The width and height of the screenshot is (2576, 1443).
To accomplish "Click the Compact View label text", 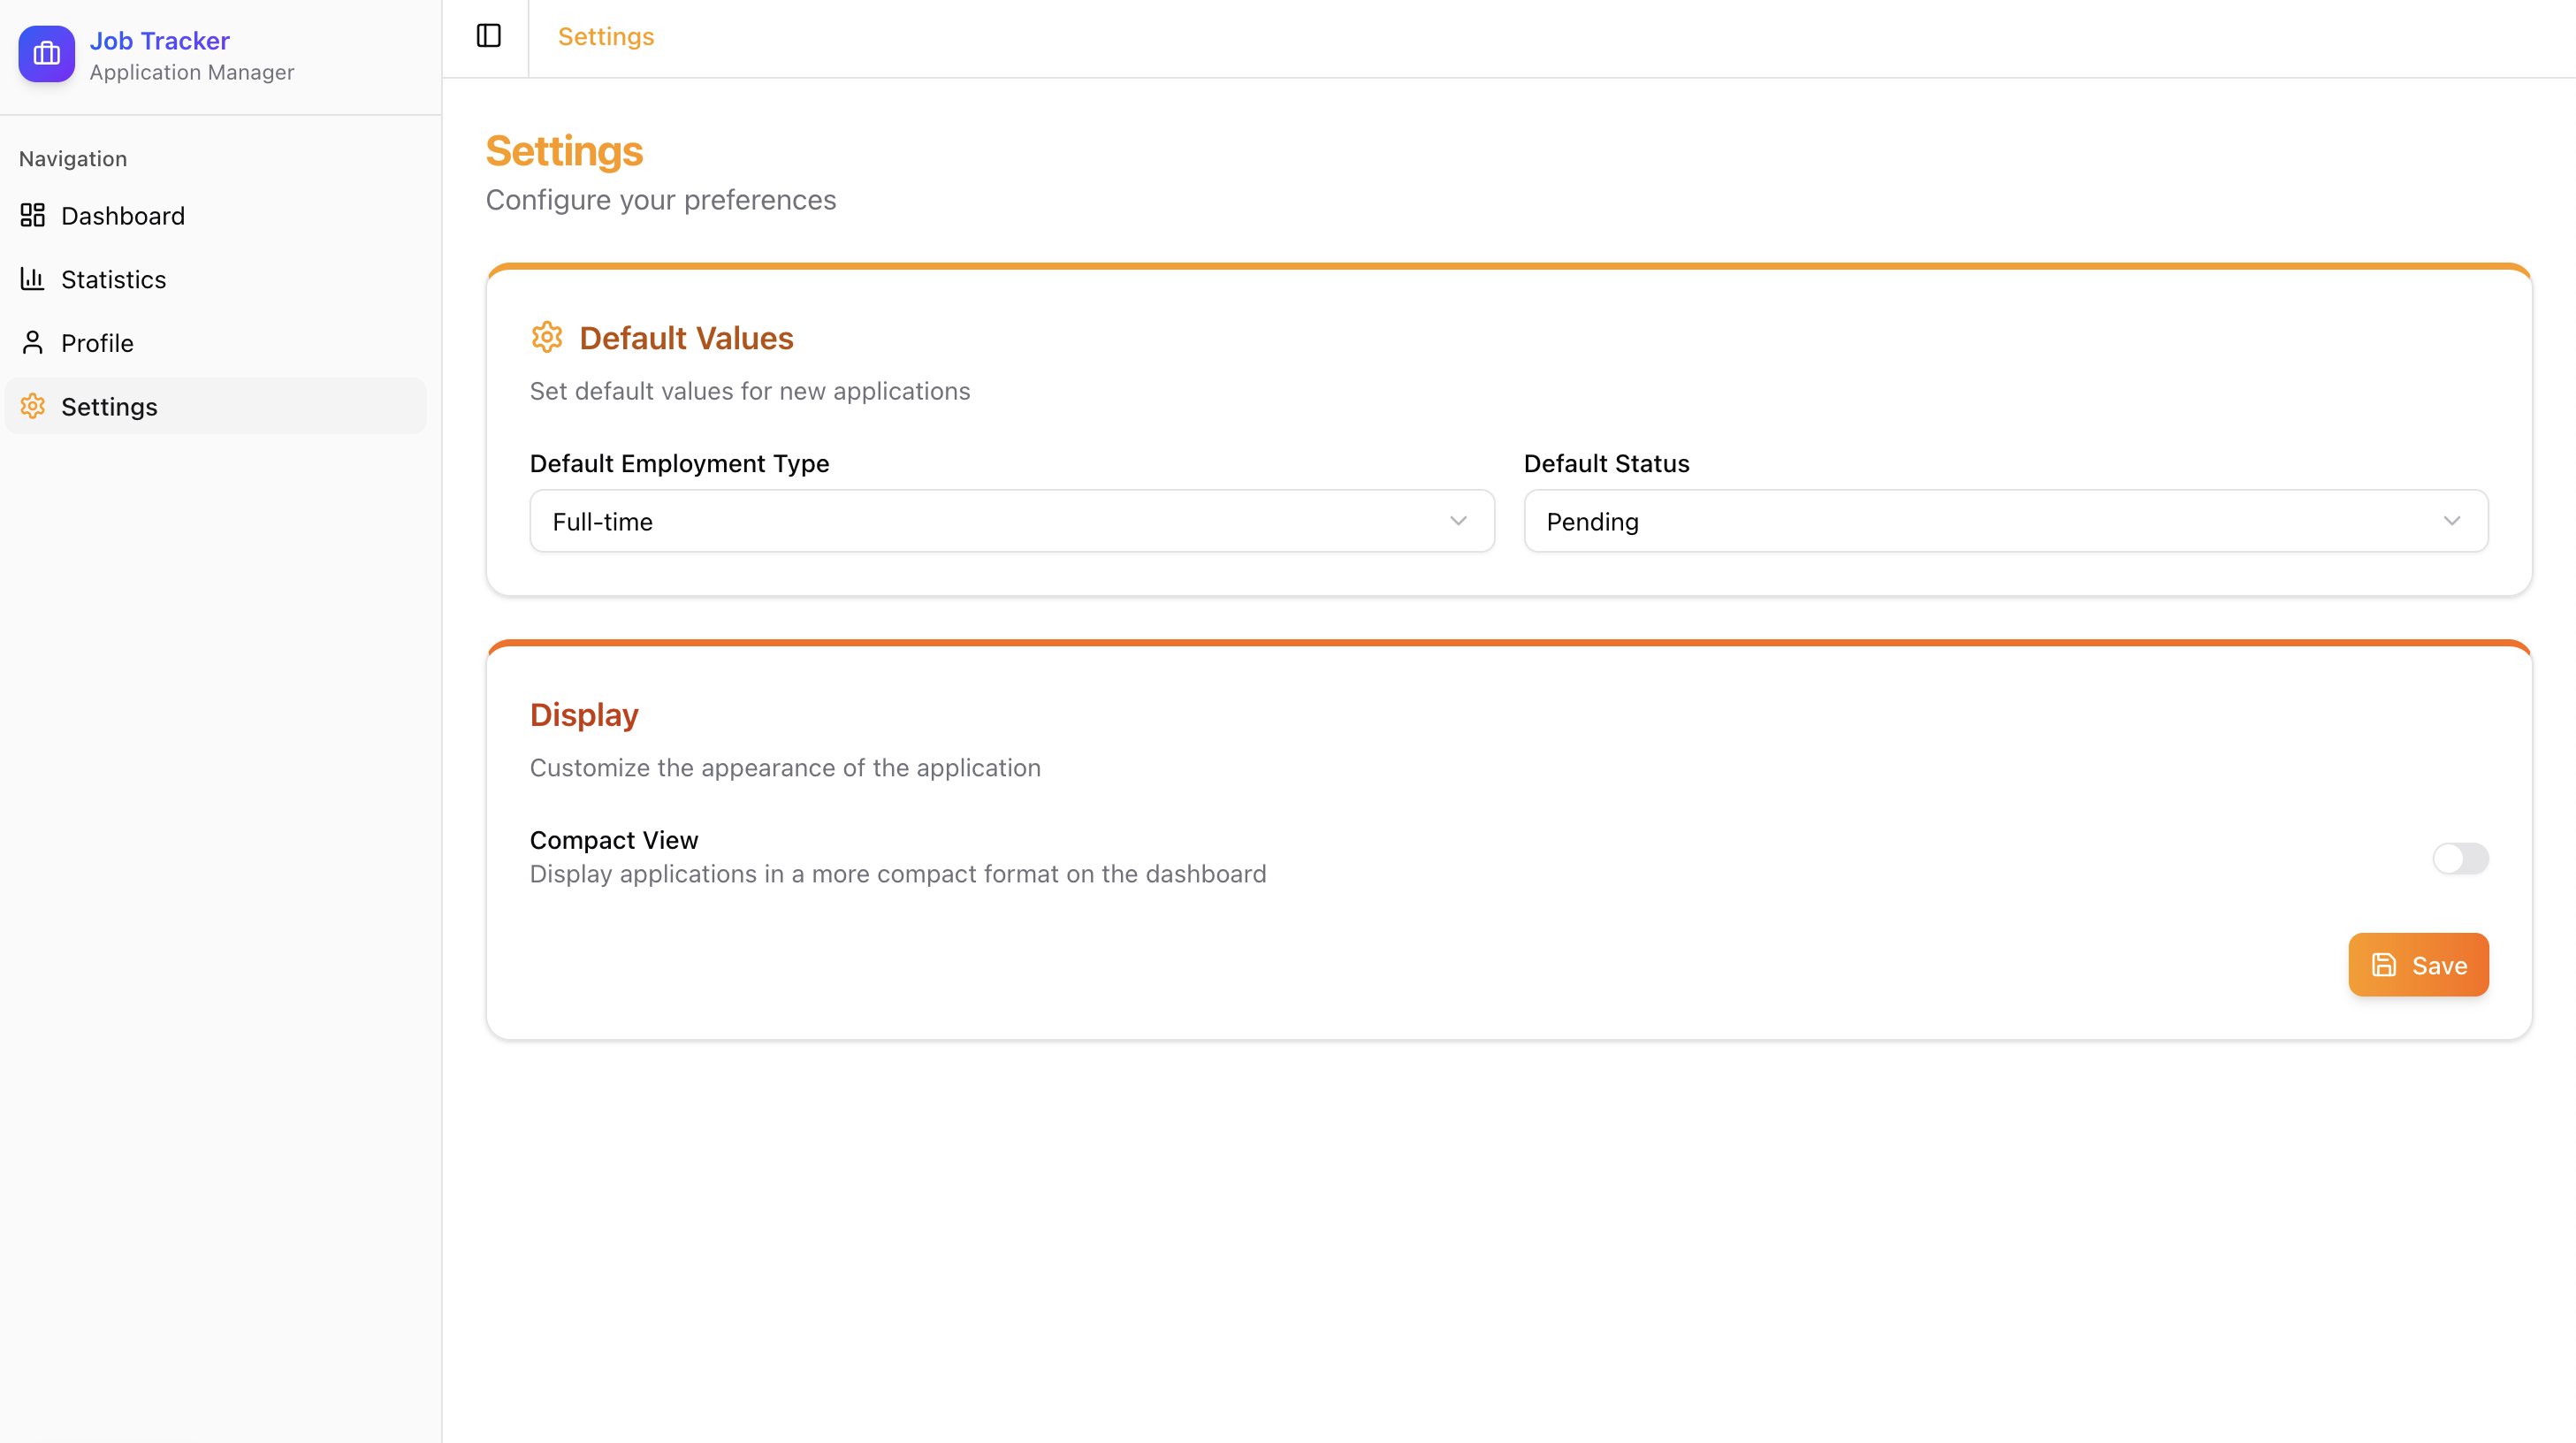I will coord(613,840).
